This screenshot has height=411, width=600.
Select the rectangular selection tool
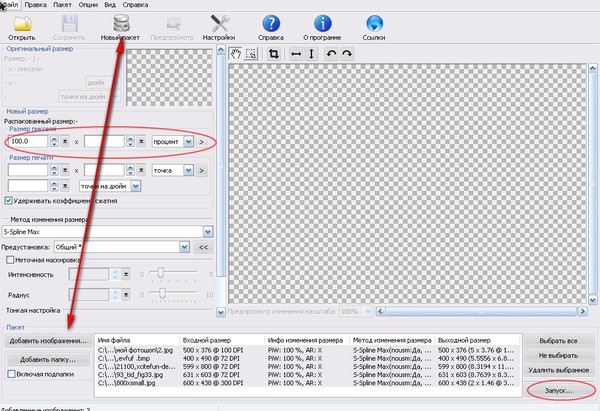click(x=251, y=54)
